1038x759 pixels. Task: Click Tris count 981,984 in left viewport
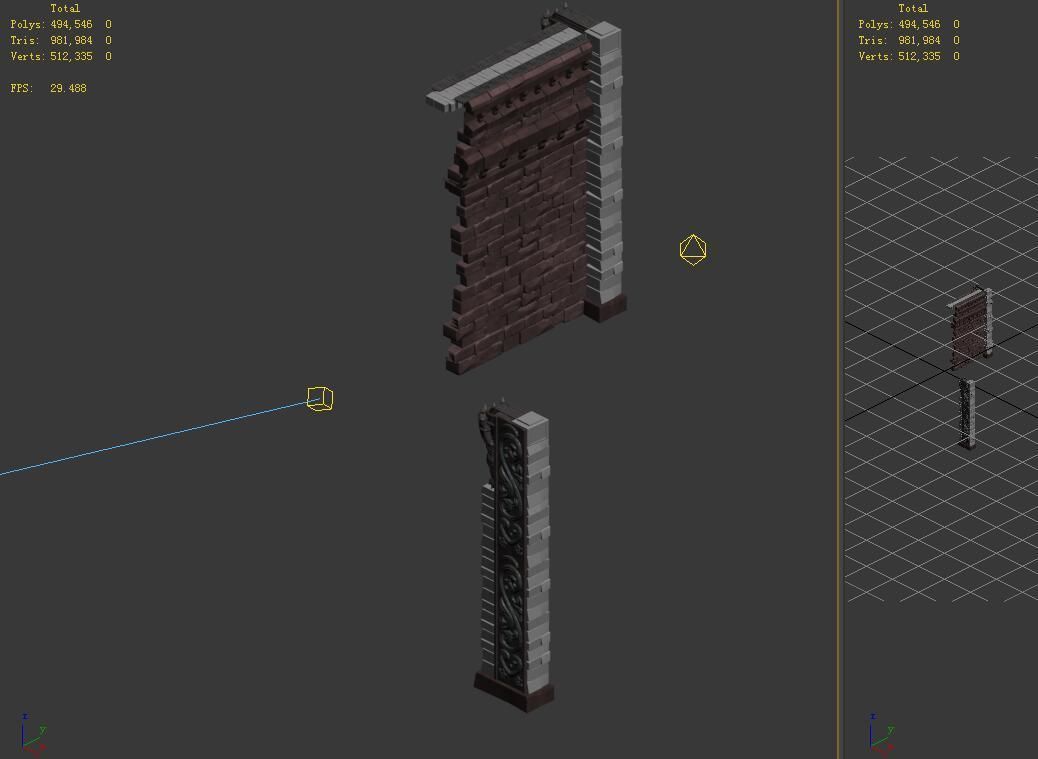click(71, 40)
